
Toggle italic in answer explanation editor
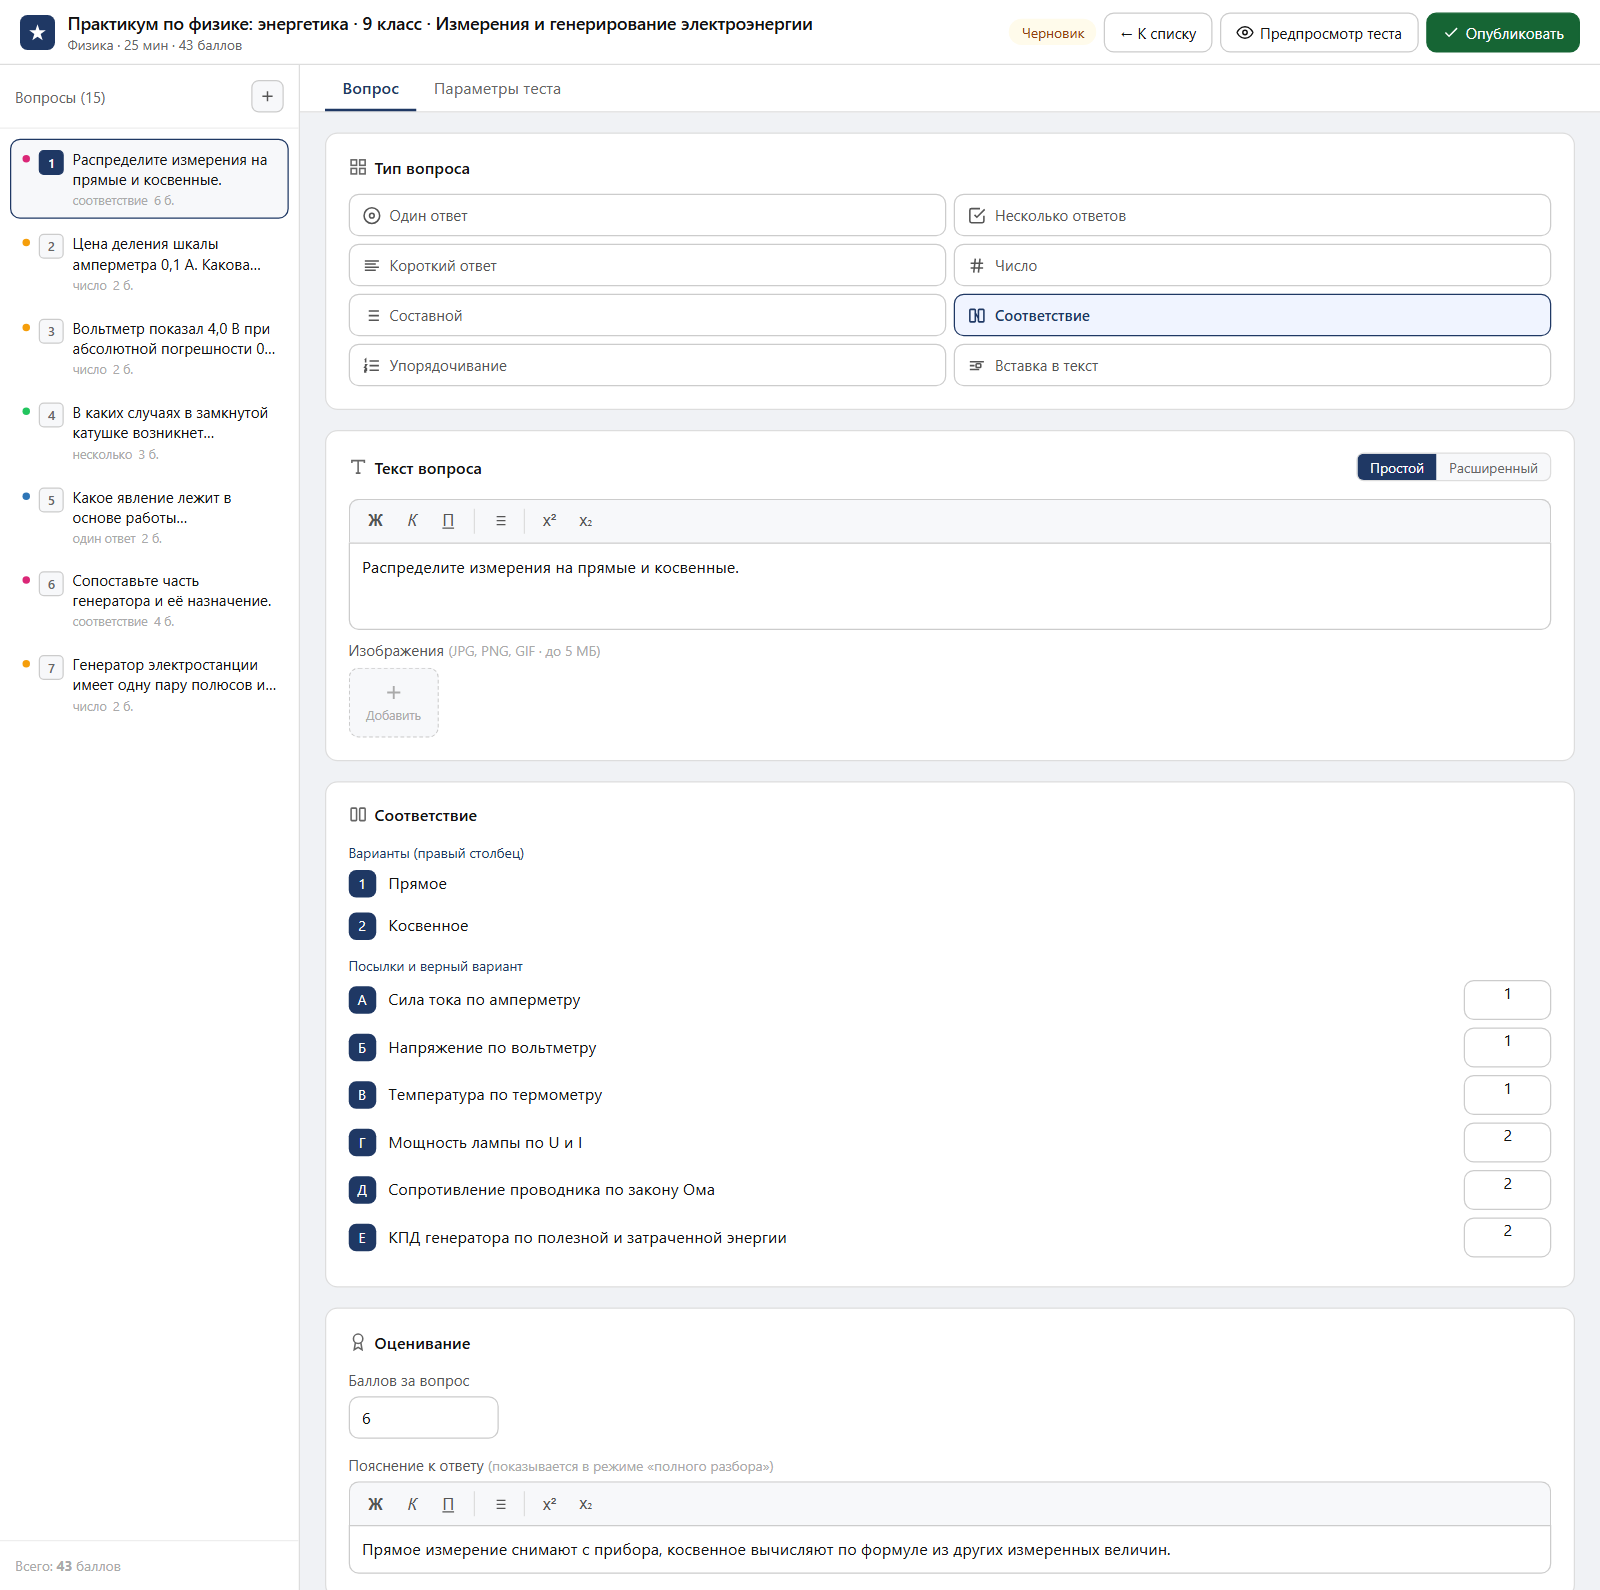click(412, 1504)
